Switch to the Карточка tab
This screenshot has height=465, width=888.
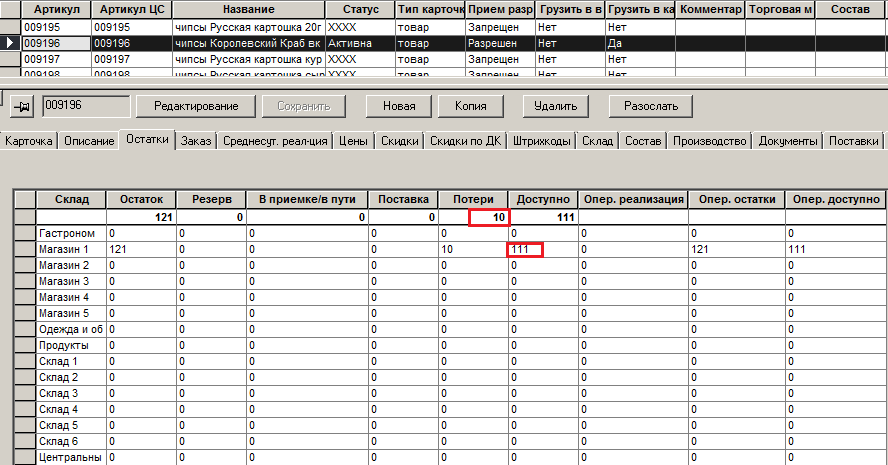(29, 141)
